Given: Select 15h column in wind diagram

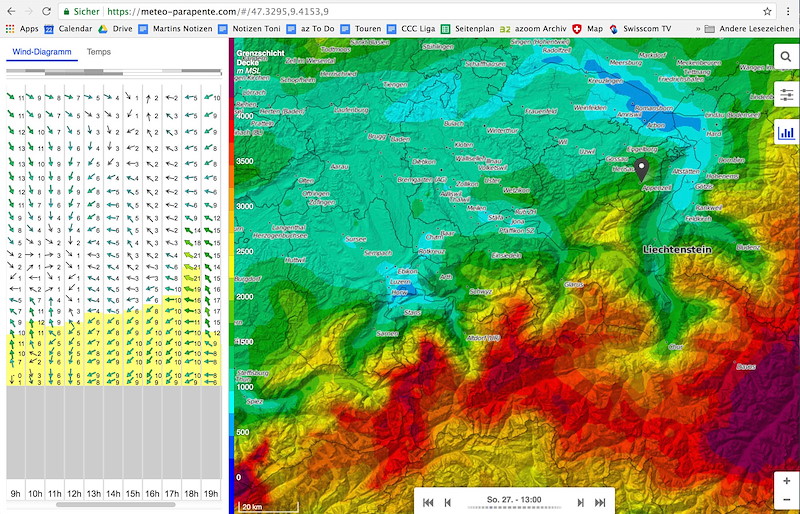Looking at the screenshot, I should pyautogui.click(x=133, y=494).
